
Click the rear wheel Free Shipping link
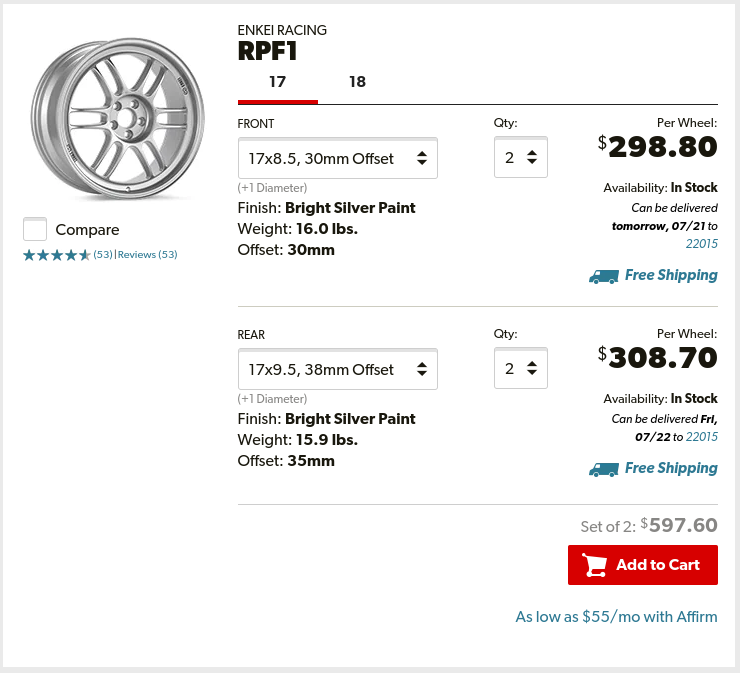pyautogui.click(x=671, y=468)
